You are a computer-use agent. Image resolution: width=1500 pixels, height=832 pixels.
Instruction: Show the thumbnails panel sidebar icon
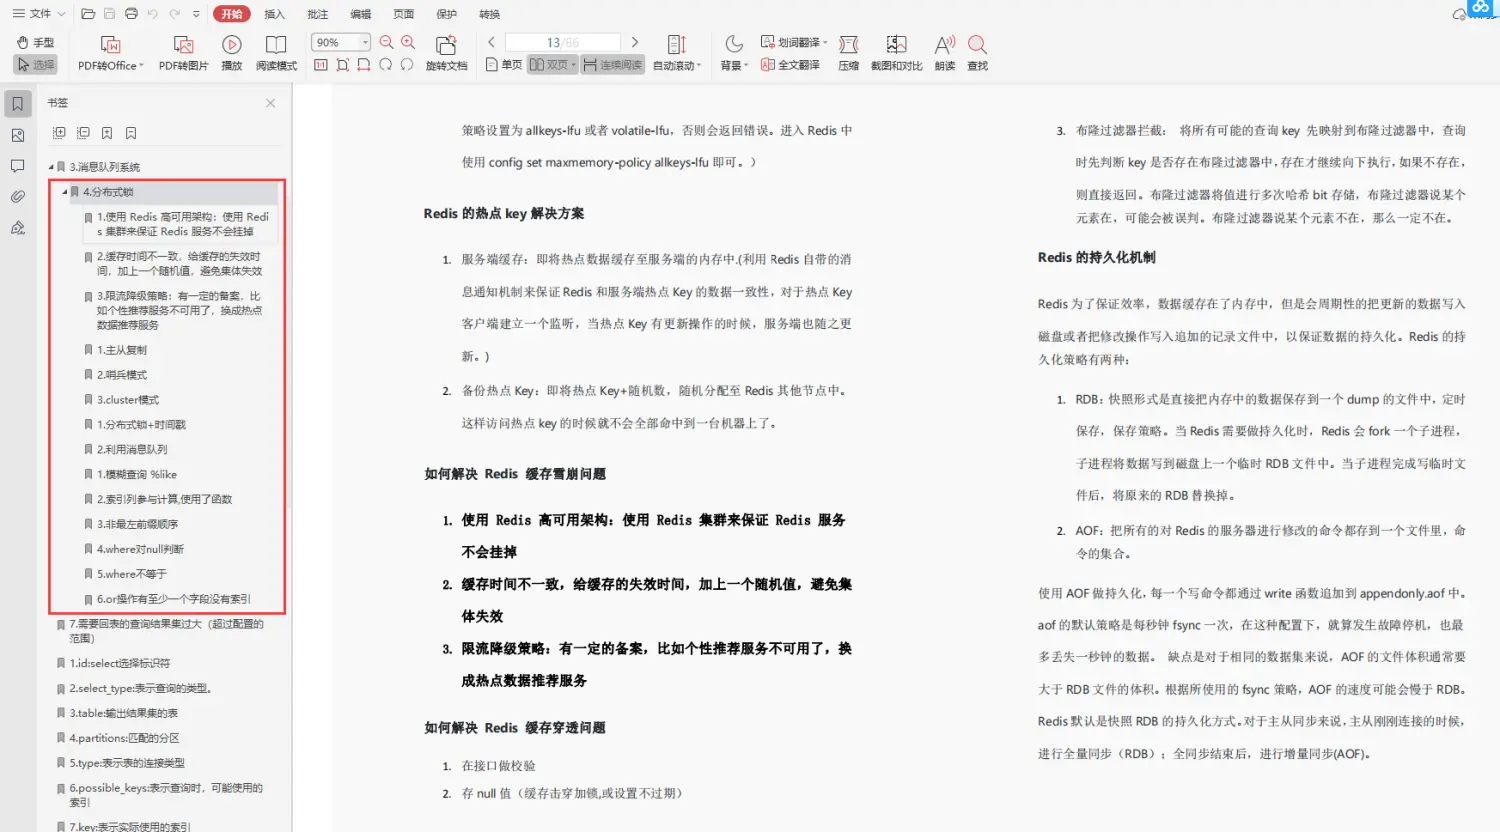[17, 135]
